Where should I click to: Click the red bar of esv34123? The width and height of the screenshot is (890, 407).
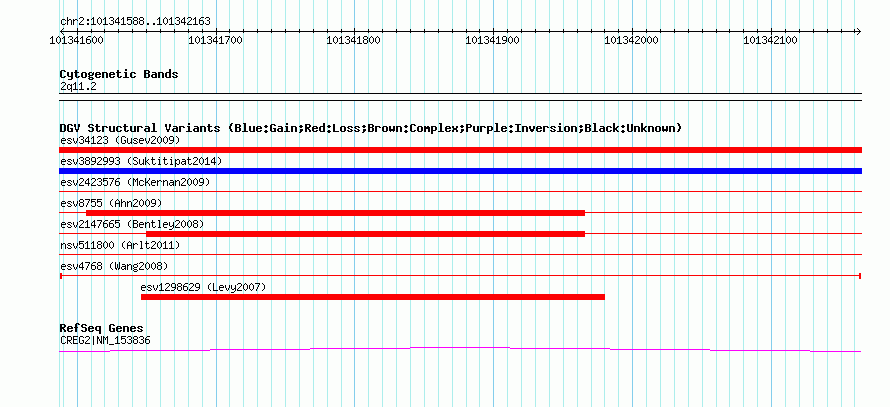point(460,150)
